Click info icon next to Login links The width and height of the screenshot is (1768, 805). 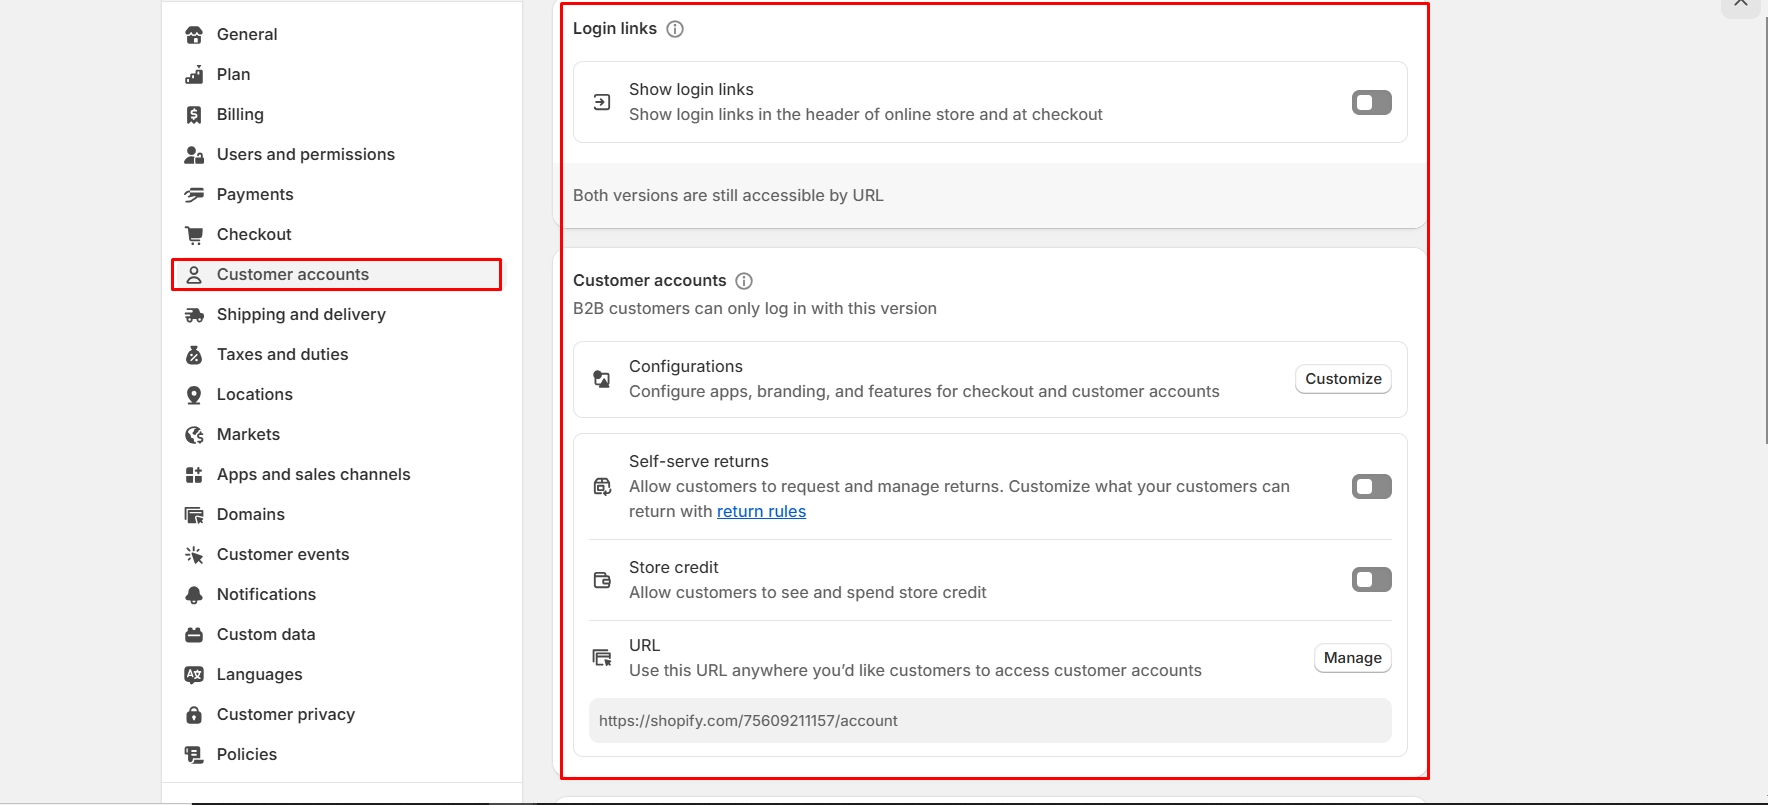(675, 29)
